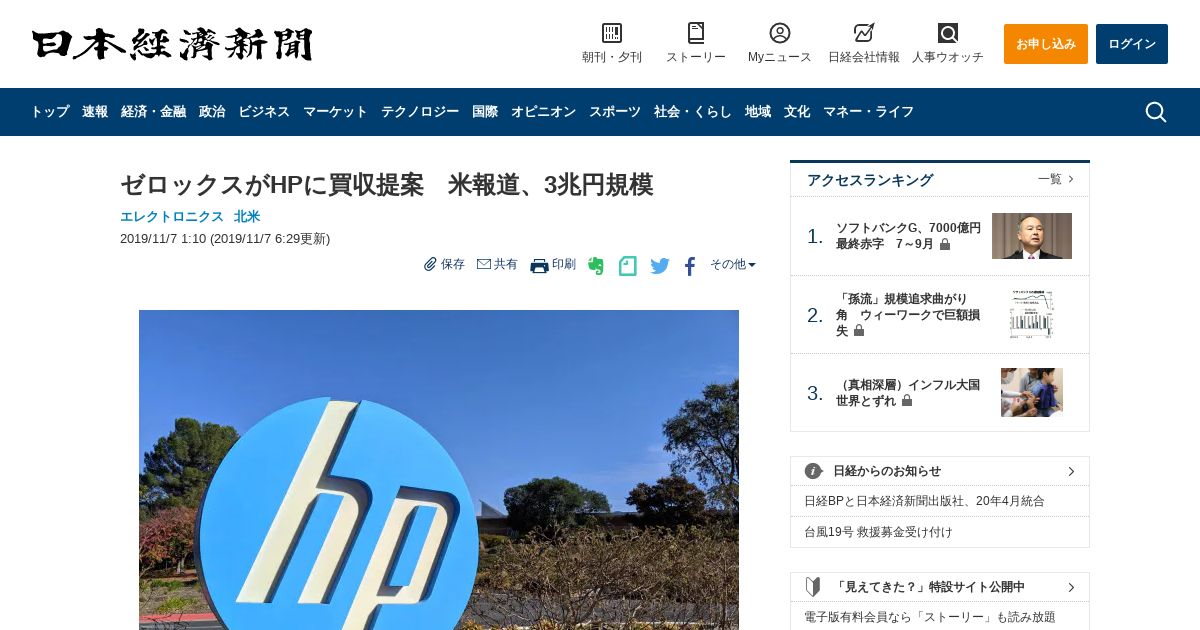This screenshot has width=1200, height=630.
Task: Open the 経済・金融 navigation tab
Action: 153,112
